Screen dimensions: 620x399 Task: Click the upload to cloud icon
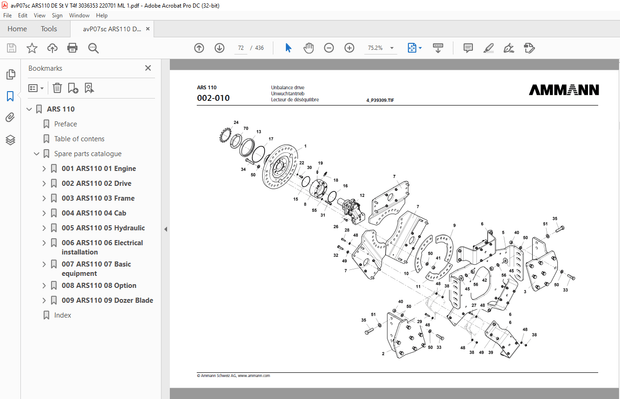52,48
